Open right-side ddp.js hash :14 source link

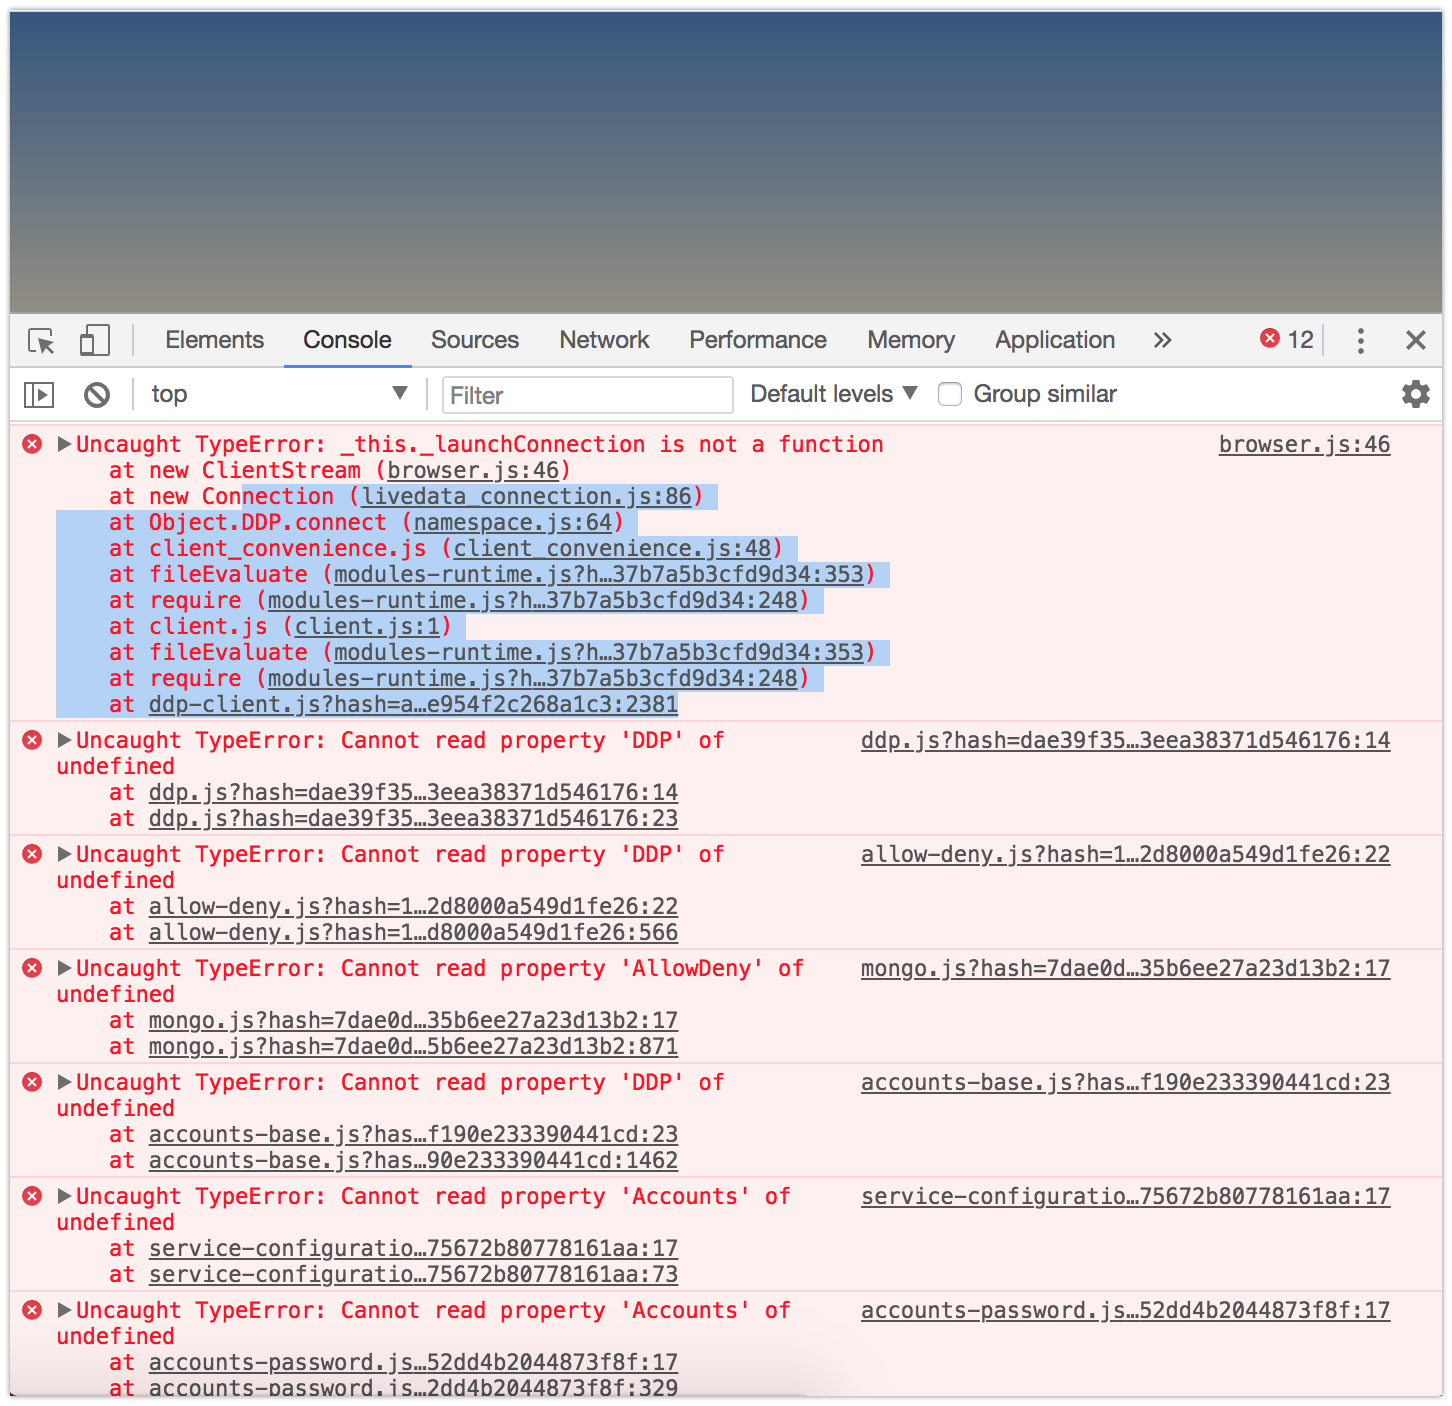[1125, 740]
